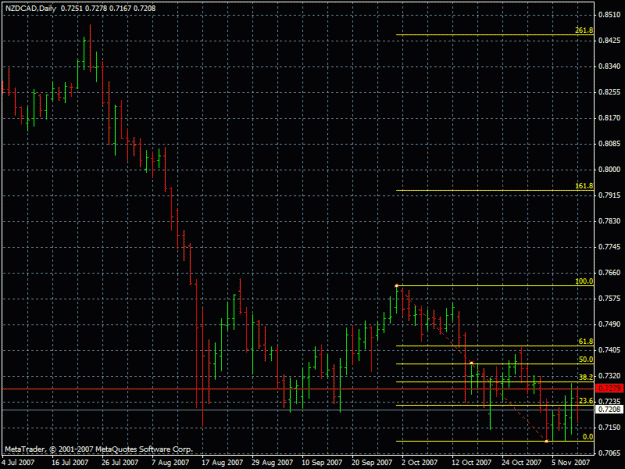The width and height of the screenshot is (625, 469).
Task: Click the 20 Sep 2007 date label
Action: (372, 463)
